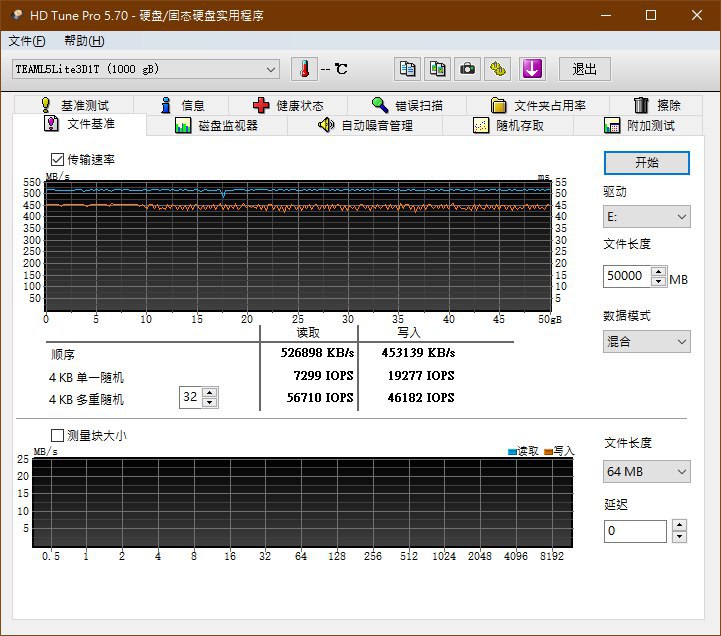Viewport: 721px width, 636px height.
Task: Open the 数据模式 混合 dropdown
Action: pos(647,342)
